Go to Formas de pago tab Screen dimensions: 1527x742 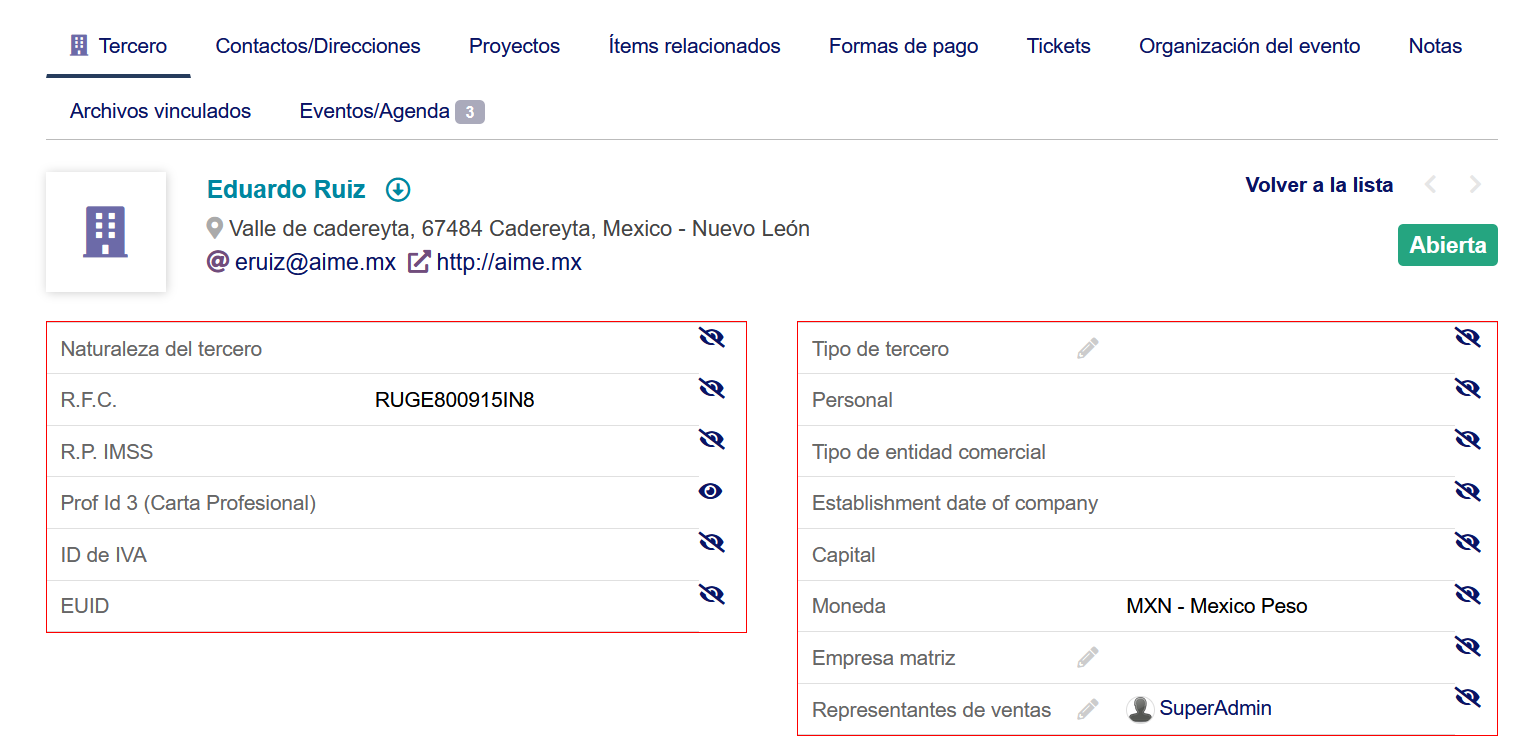(903, 46)
